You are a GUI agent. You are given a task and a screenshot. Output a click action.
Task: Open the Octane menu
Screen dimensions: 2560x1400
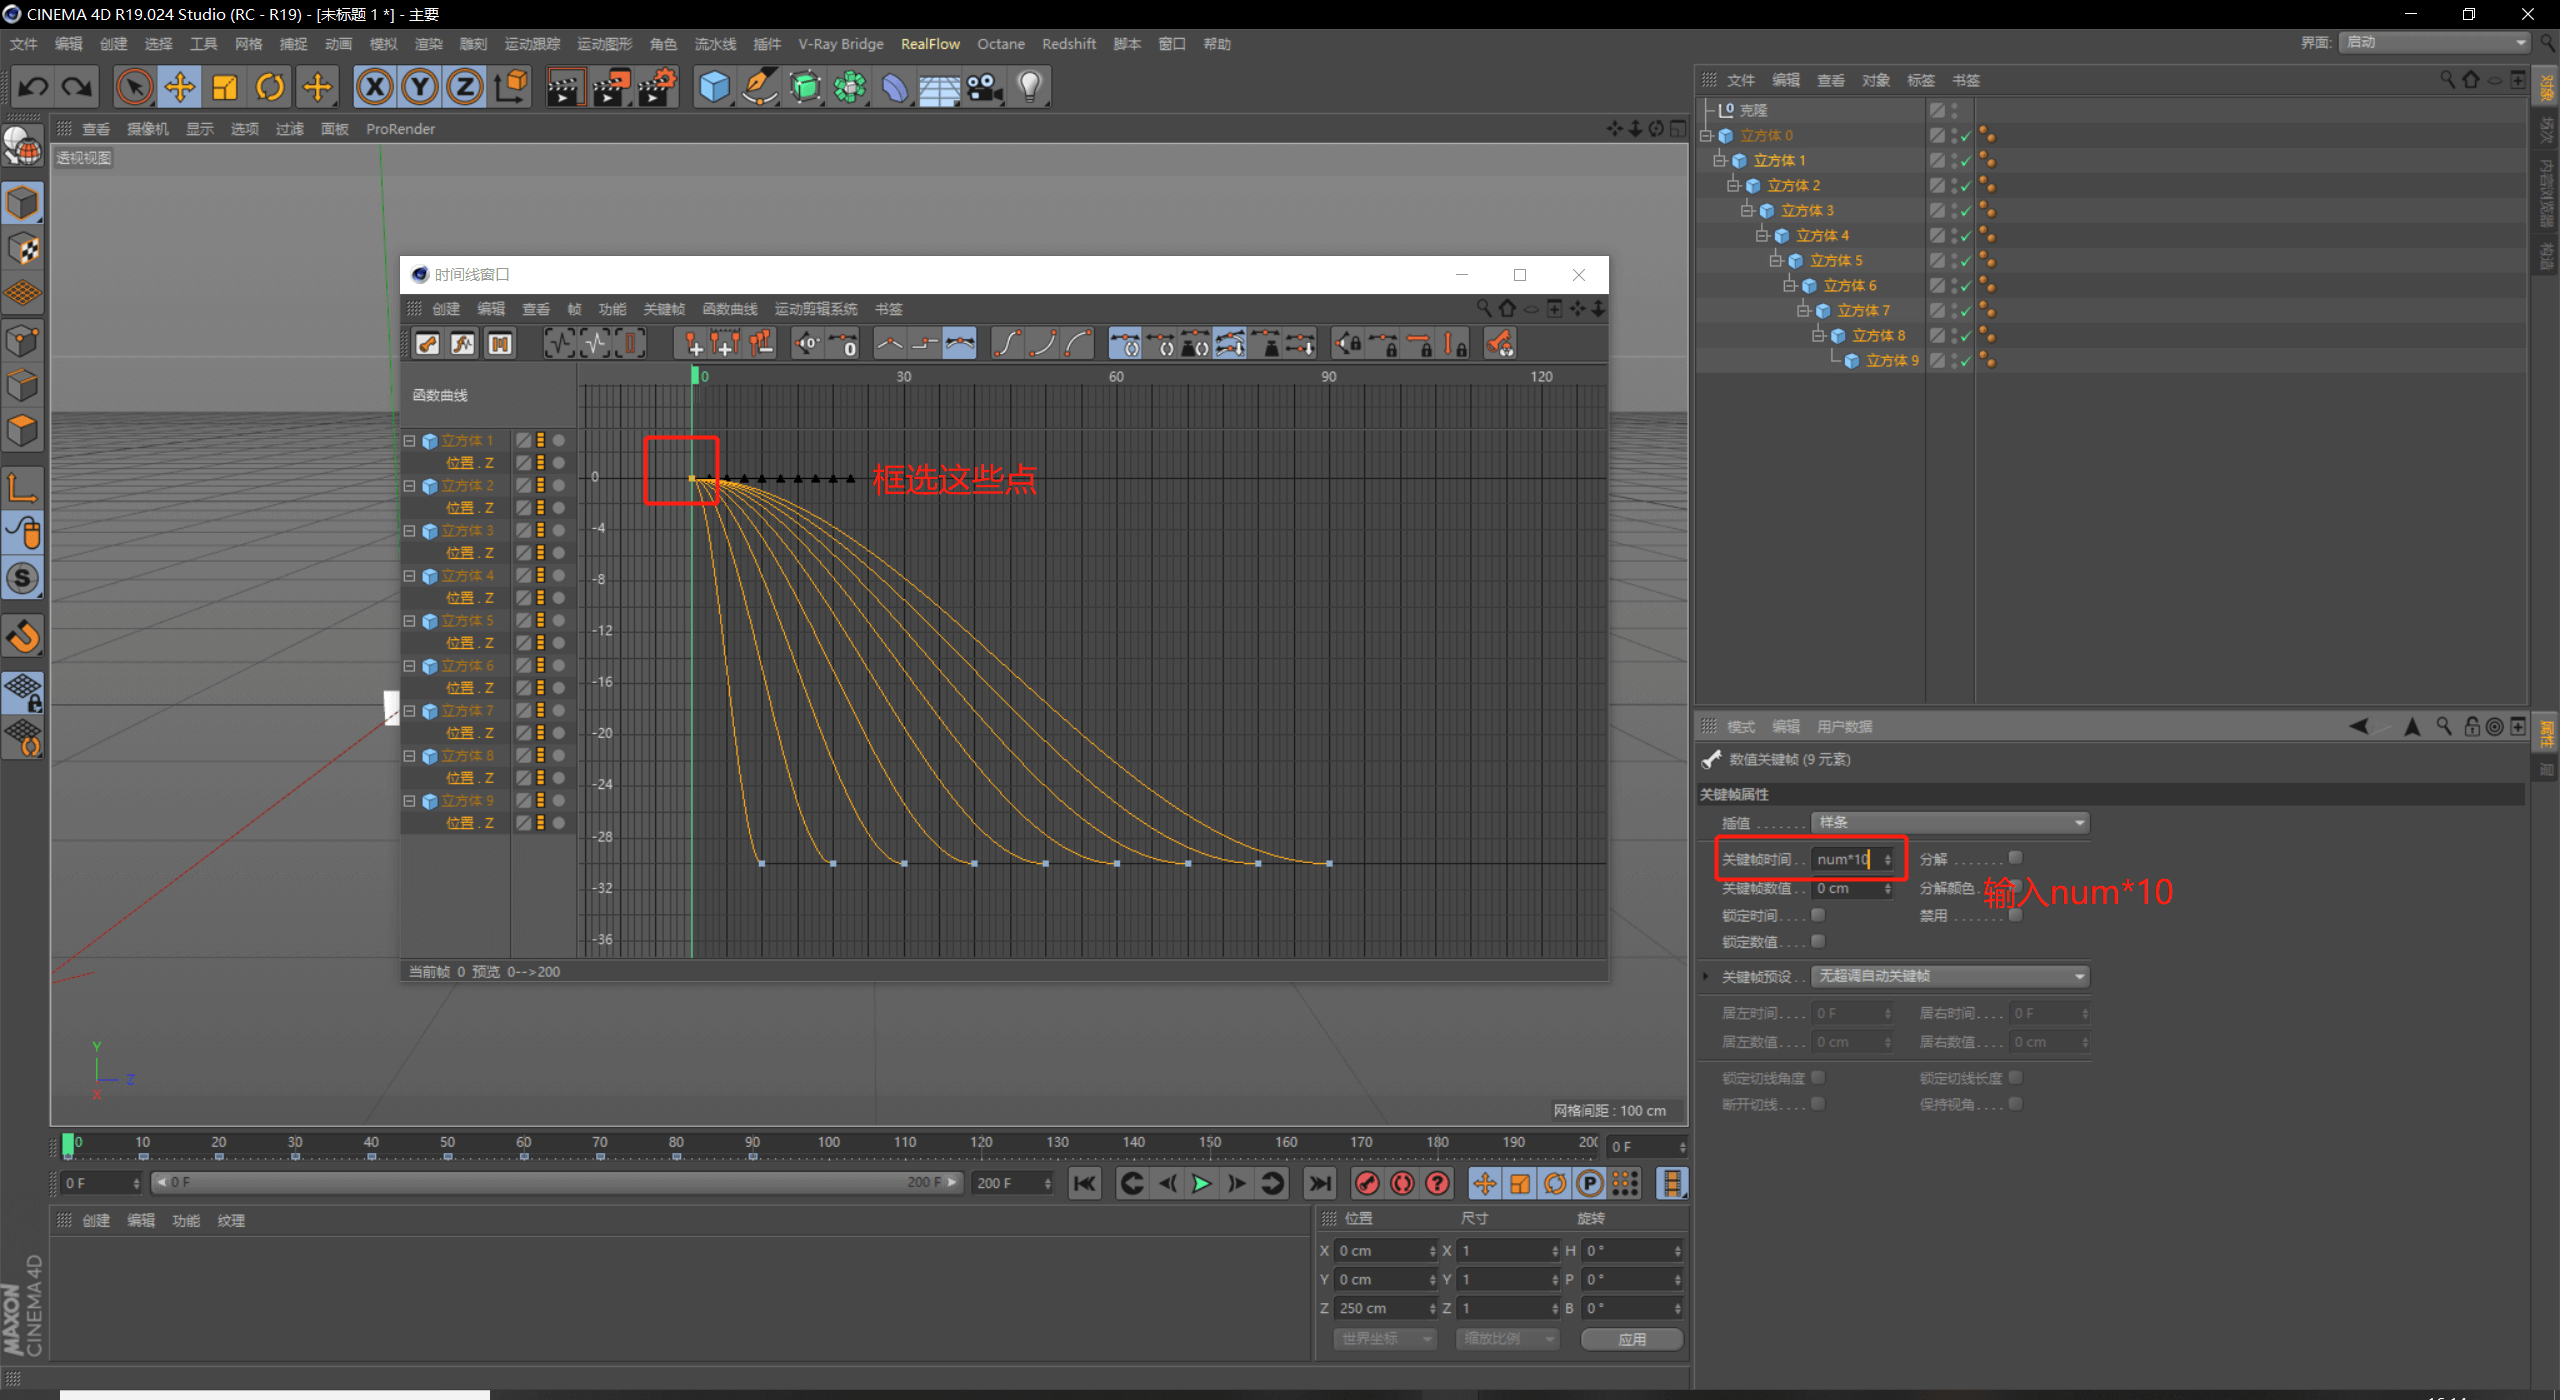pos(1001,44)
